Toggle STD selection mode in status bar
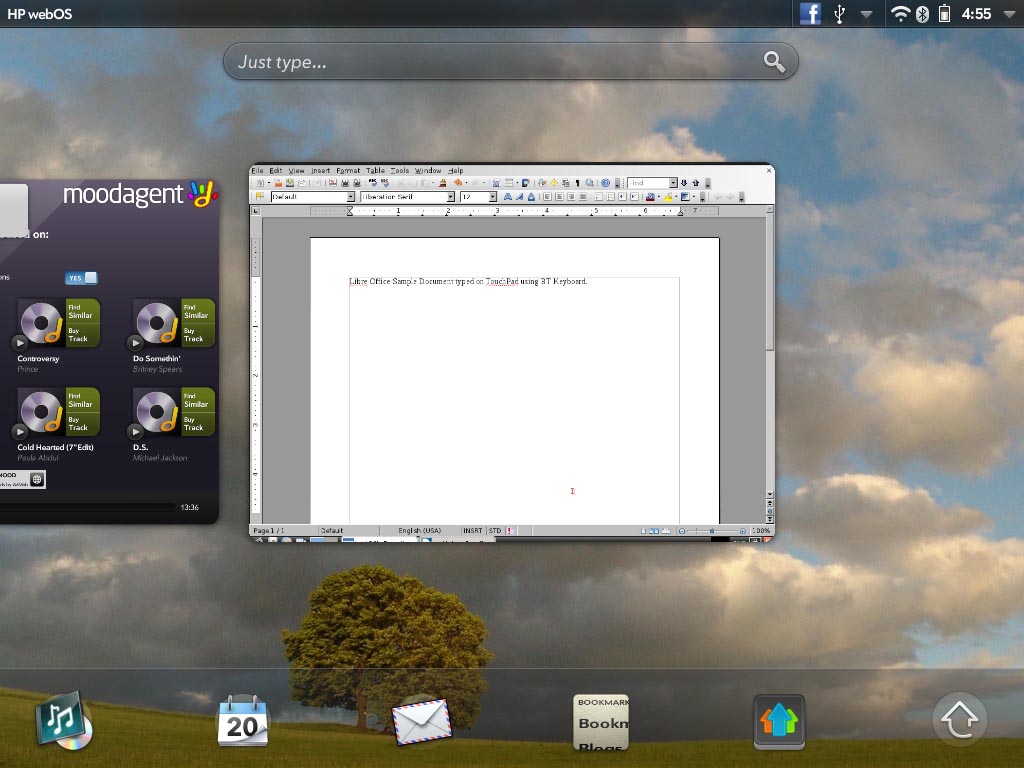This screenshot has height=768, width=1024. coord(494,531)
